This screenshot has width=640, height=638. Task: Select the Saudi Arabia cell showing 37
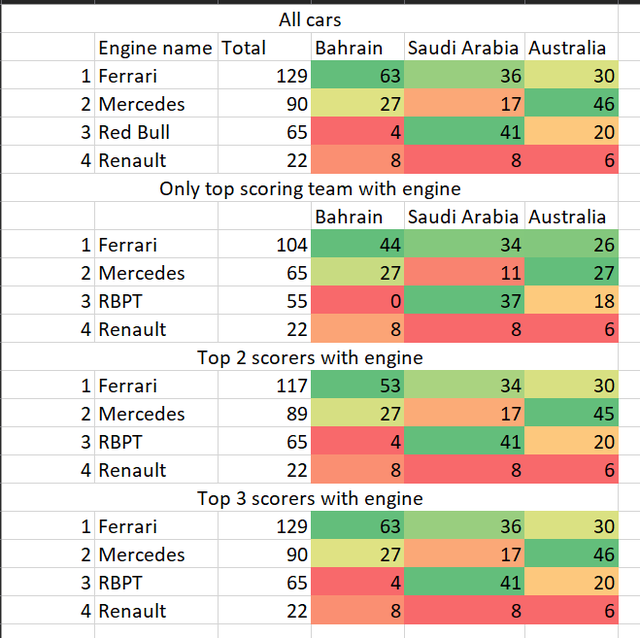(464, 301)
